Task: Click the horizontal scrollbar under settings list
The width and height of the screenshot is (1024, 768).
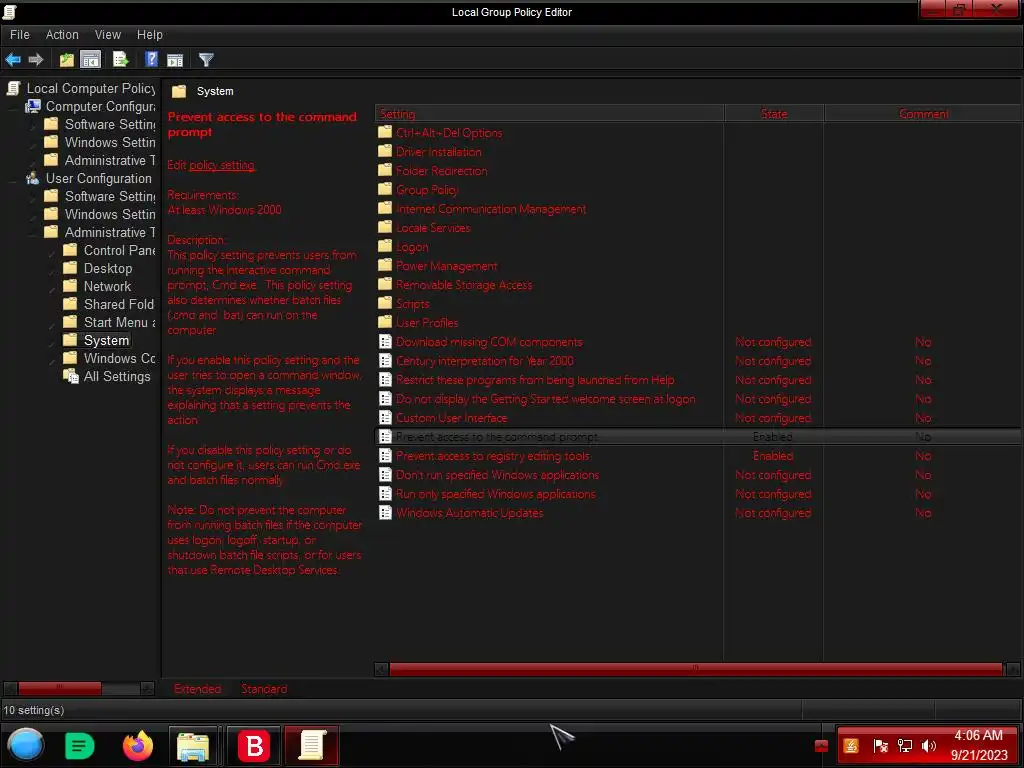Action: tap(696, 669)
